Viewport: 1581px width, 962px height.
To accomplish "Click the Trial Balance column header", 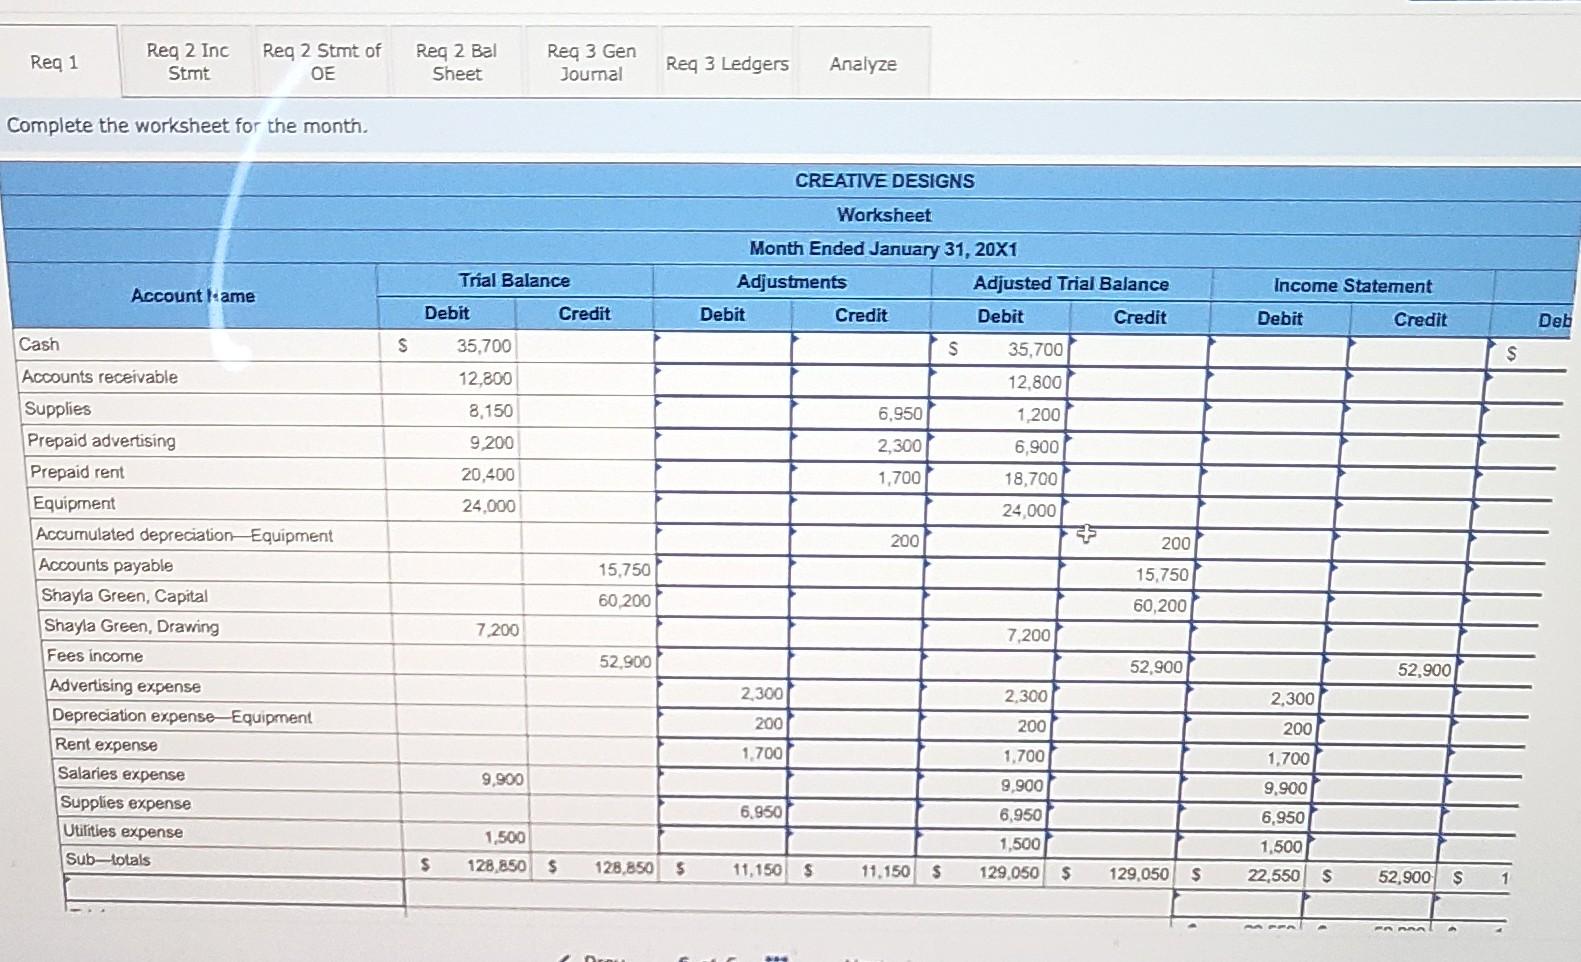I will pyautogui.click(x=514, y=281).
